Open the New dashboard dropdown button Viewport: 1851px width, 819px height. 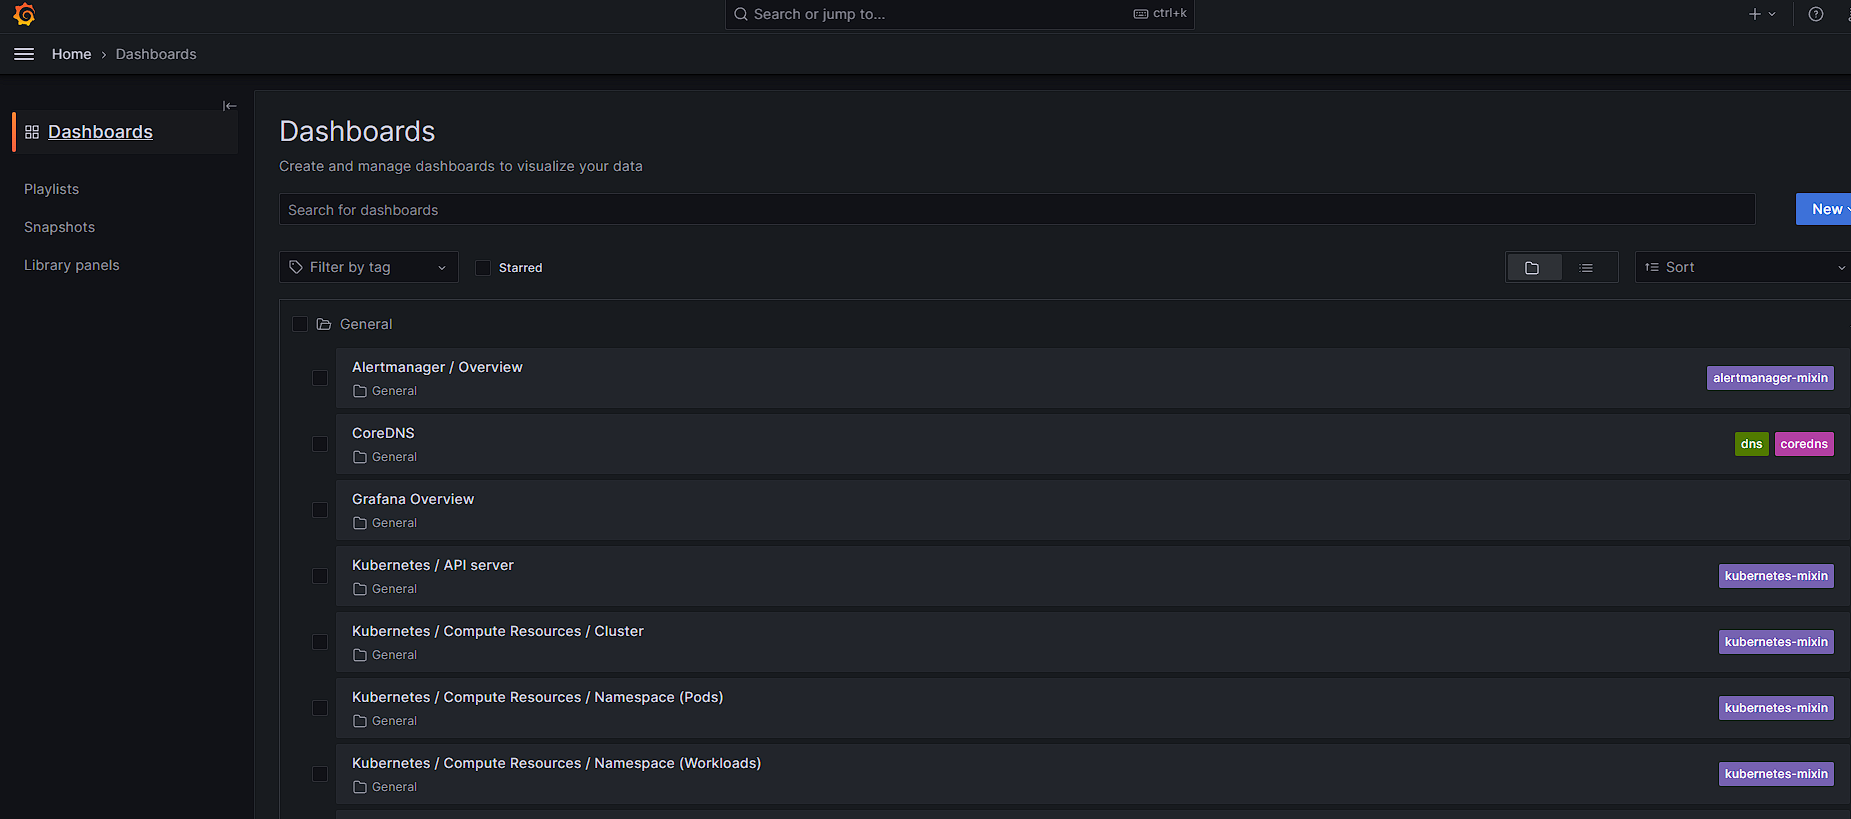click(x=1824, y=209)
